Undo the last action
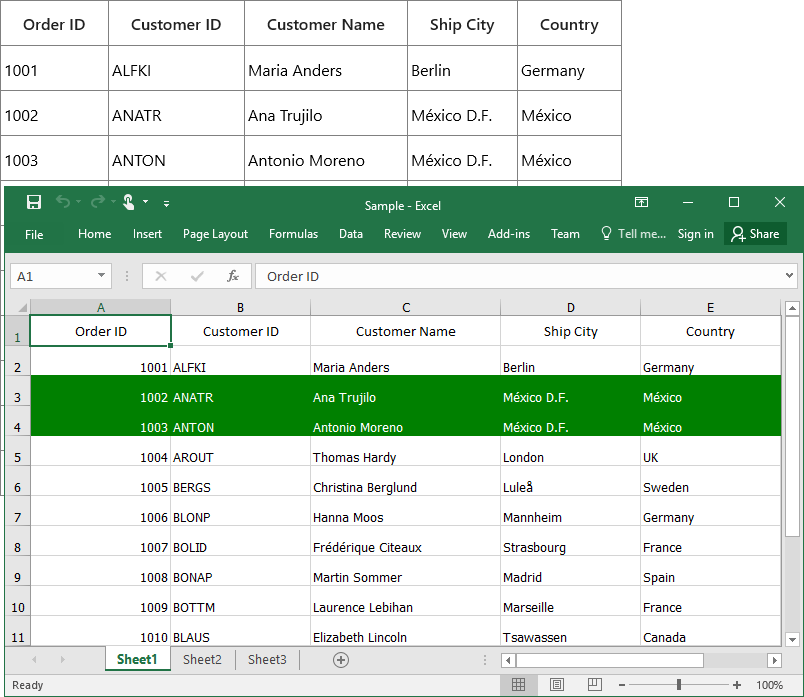The height and width of the screenshot is (697, 804). click(x=63, y=202)
